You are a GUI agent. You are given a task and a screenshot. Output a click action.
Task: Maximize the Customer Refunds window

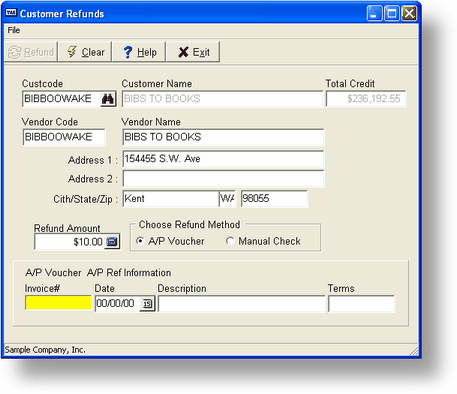coord(392,14)
